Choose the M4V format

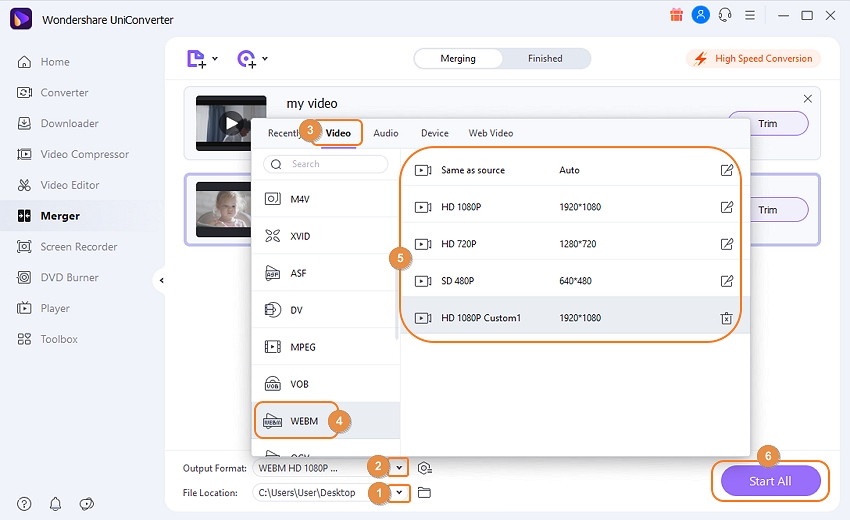326,199
